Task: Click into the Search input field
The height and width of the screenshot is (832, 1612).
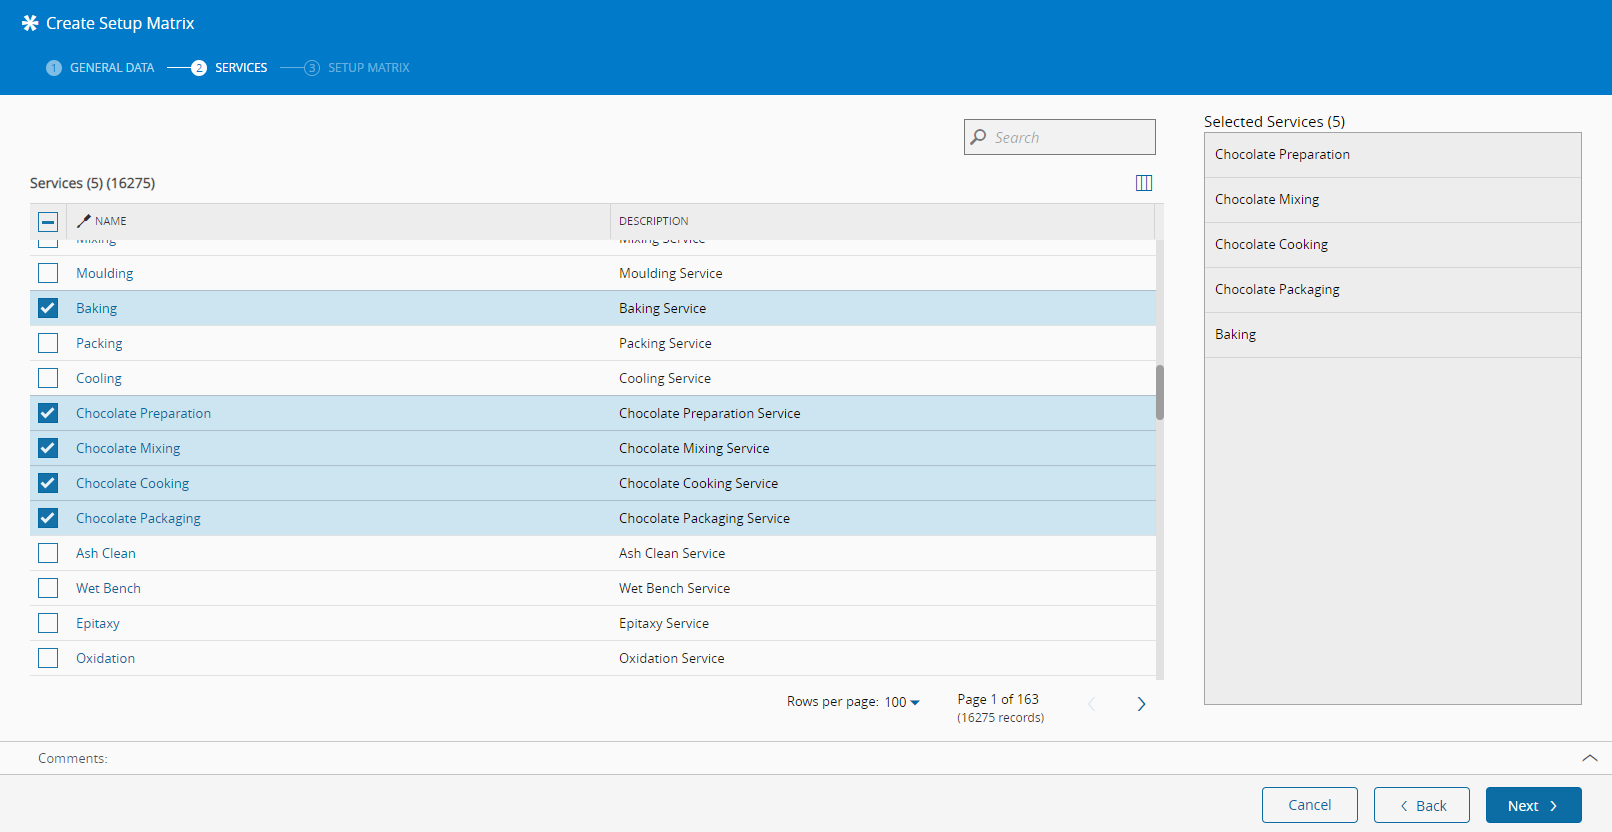Action: coord(1070,137)
